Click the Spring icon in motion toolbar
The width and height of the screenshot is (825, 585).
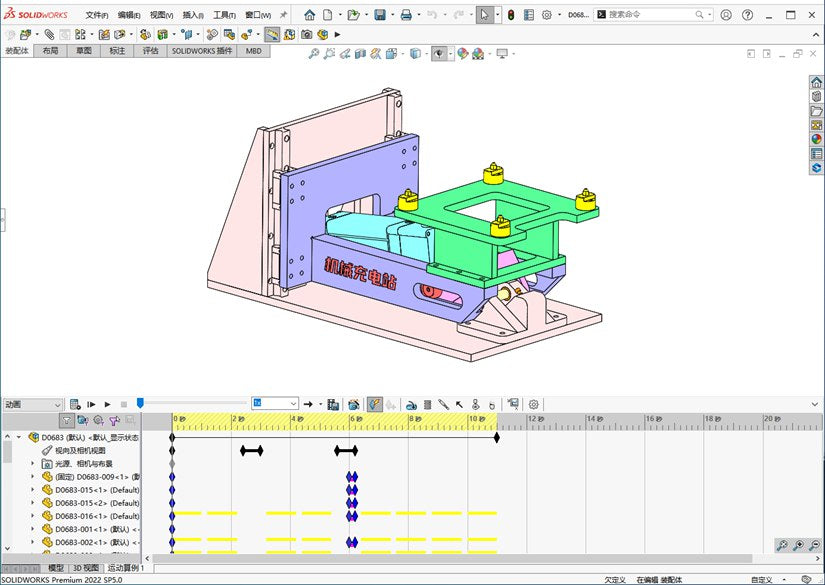coord(428,405)
